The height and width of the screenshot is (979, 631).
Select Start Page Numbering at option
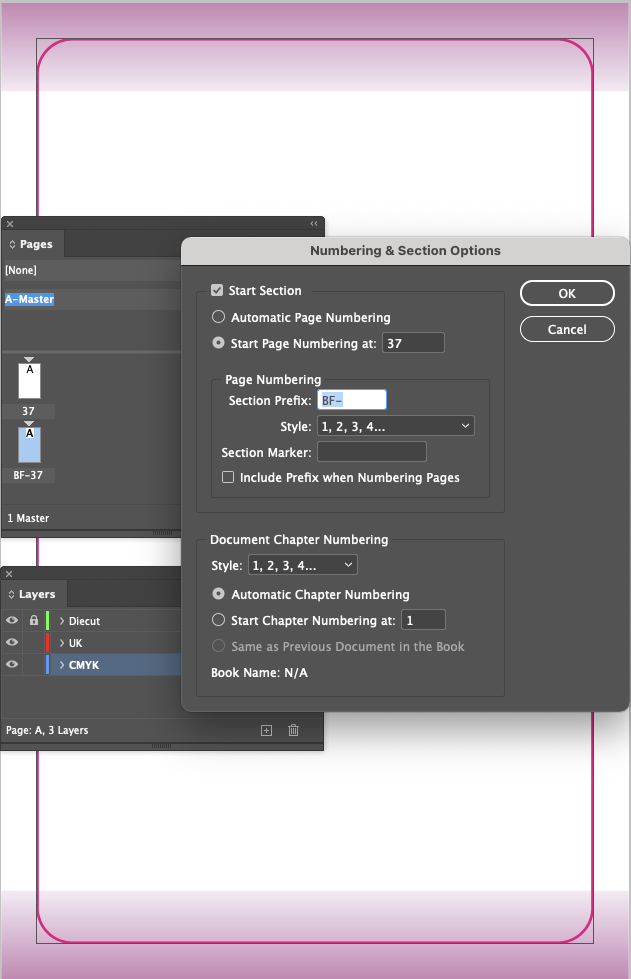[218, 343]
